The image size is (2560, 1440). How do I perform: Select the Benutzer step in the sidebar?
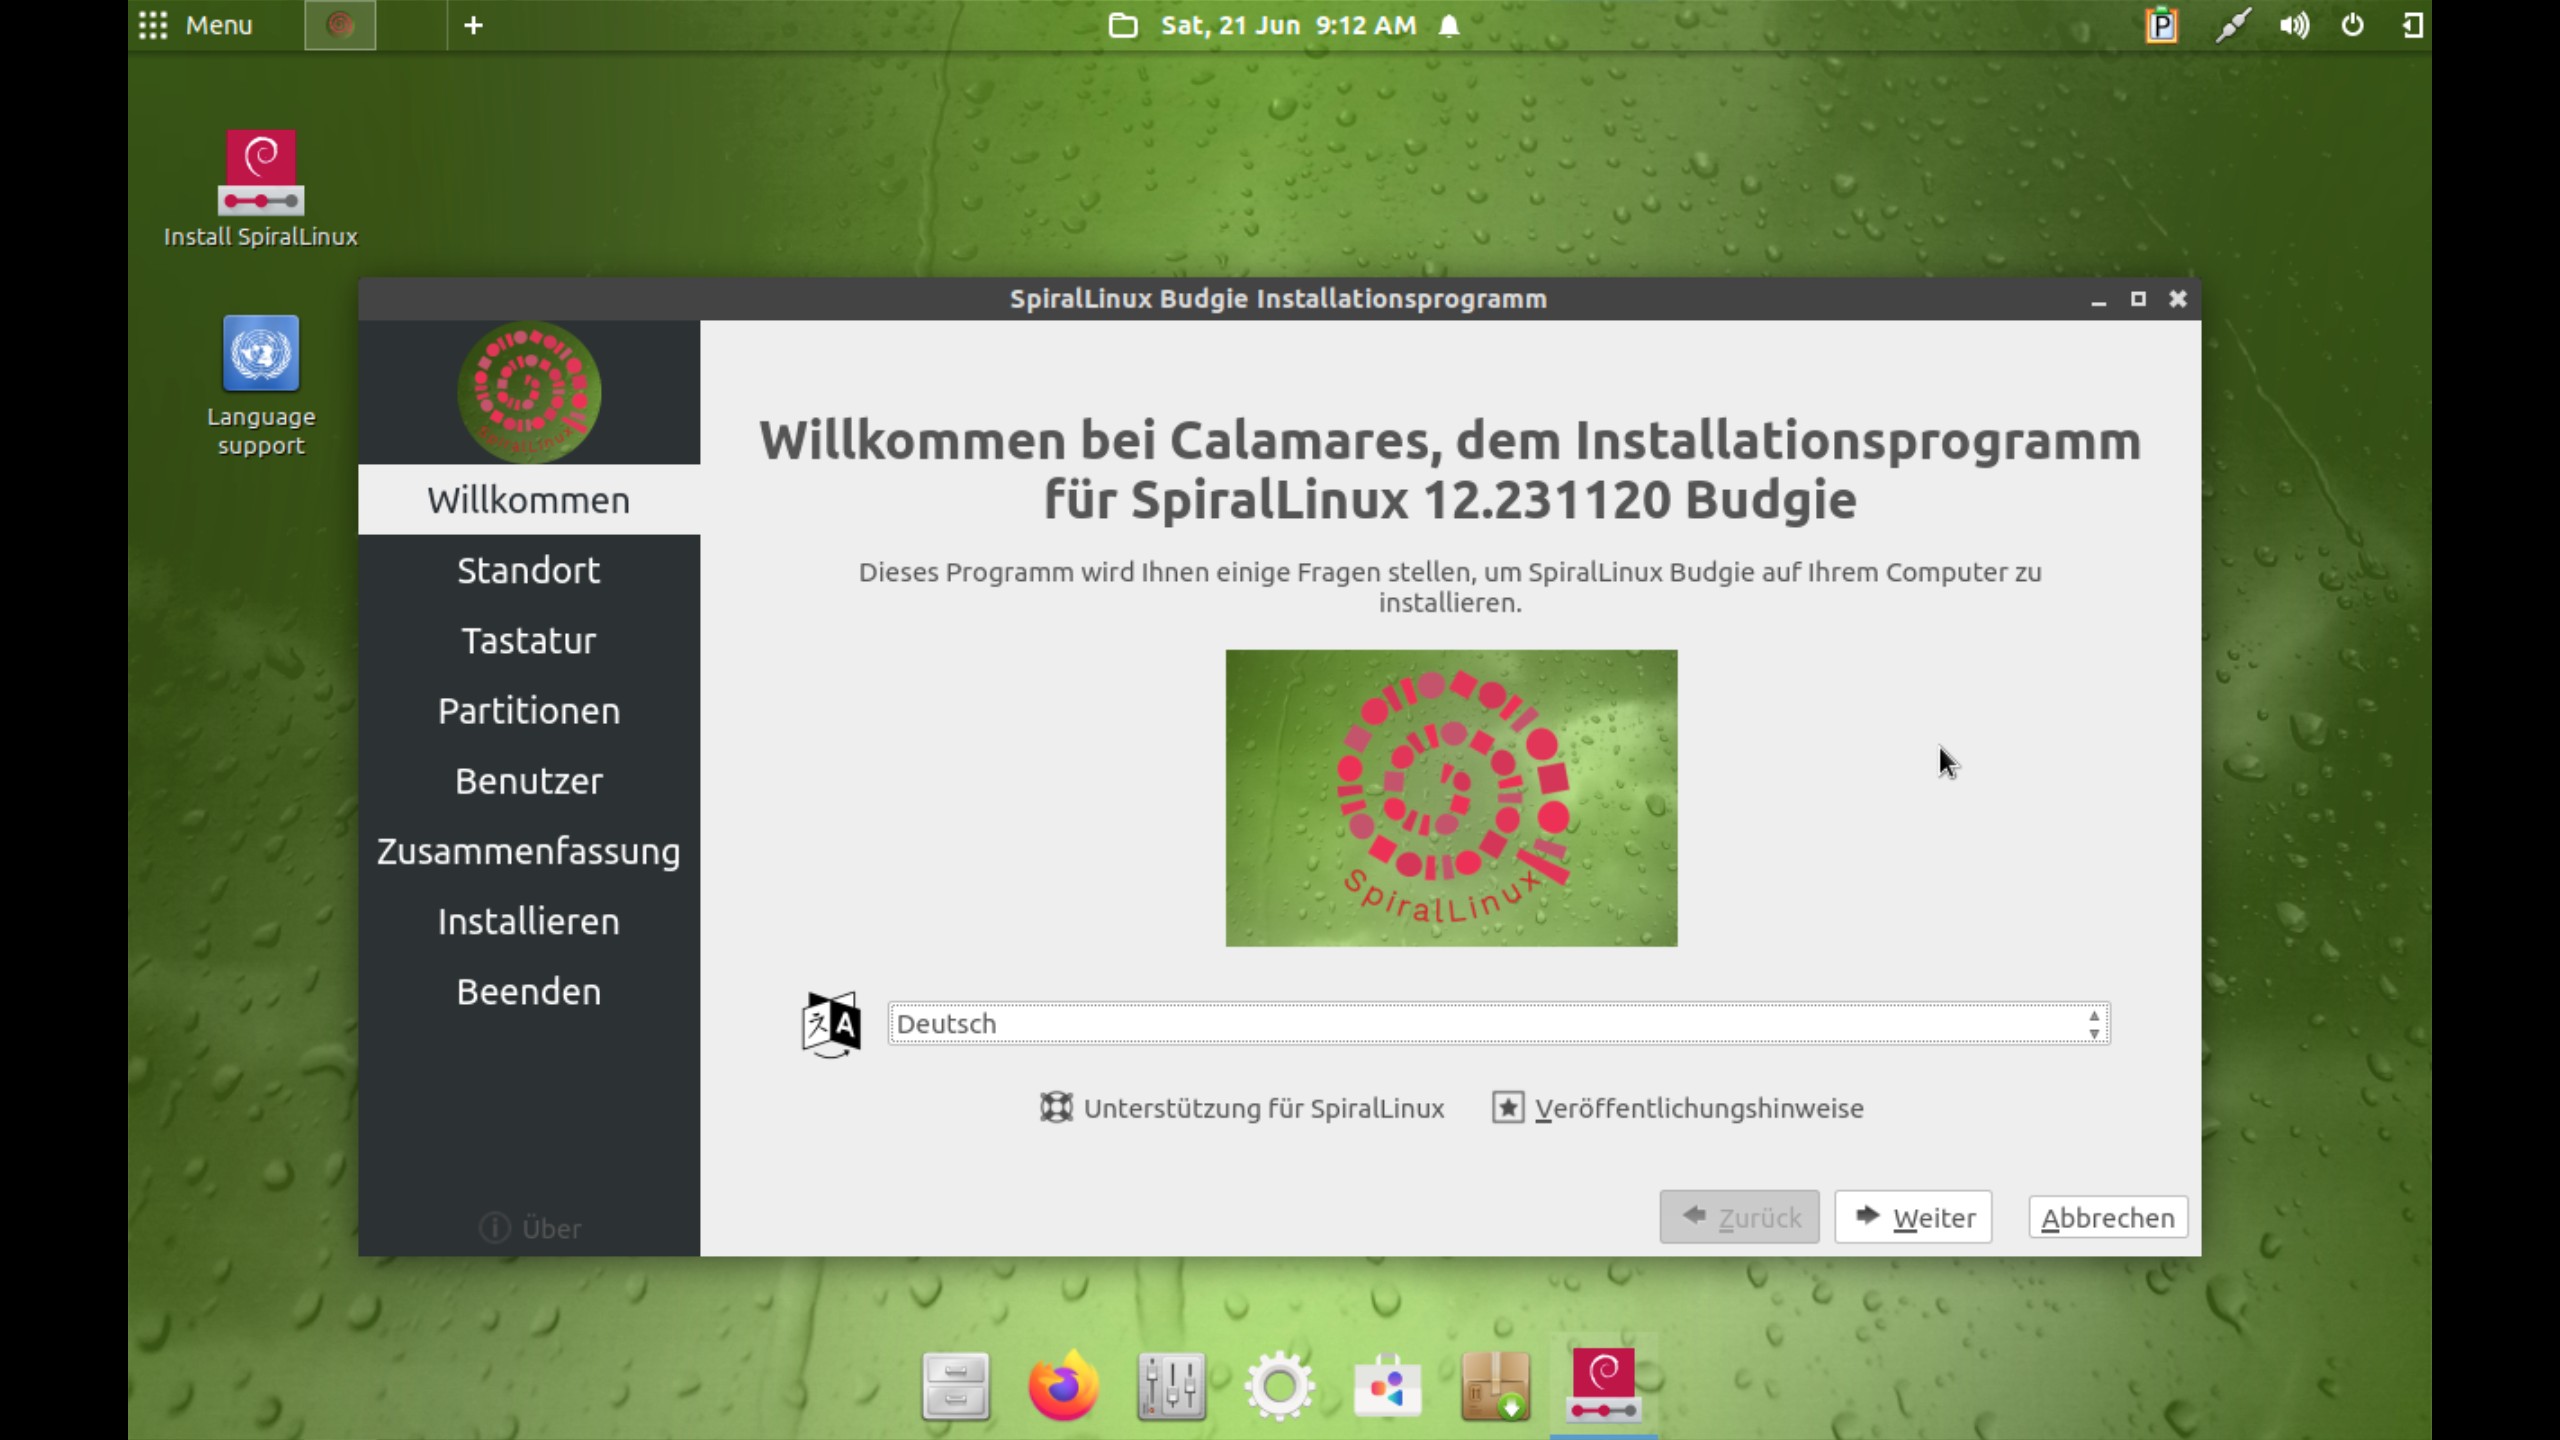pos(529,781)
